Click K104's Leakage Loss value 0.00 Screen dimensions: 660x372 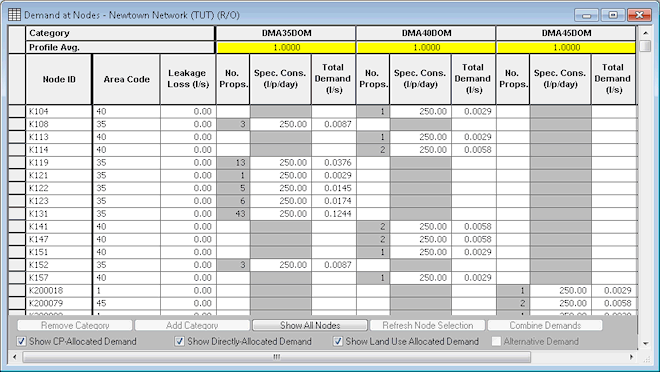click(x=188, y=112)
